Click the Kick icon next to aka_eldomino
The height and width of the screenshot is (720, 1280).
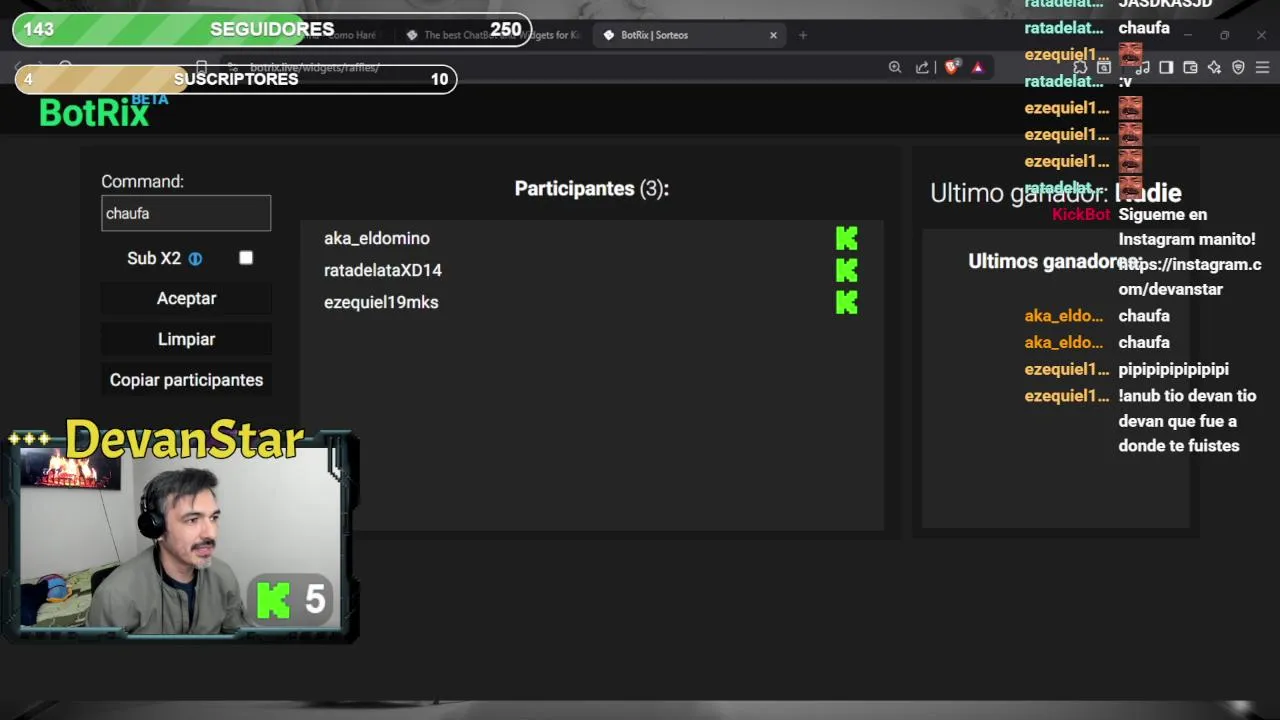pyautogui.click(x=847, y=238)
